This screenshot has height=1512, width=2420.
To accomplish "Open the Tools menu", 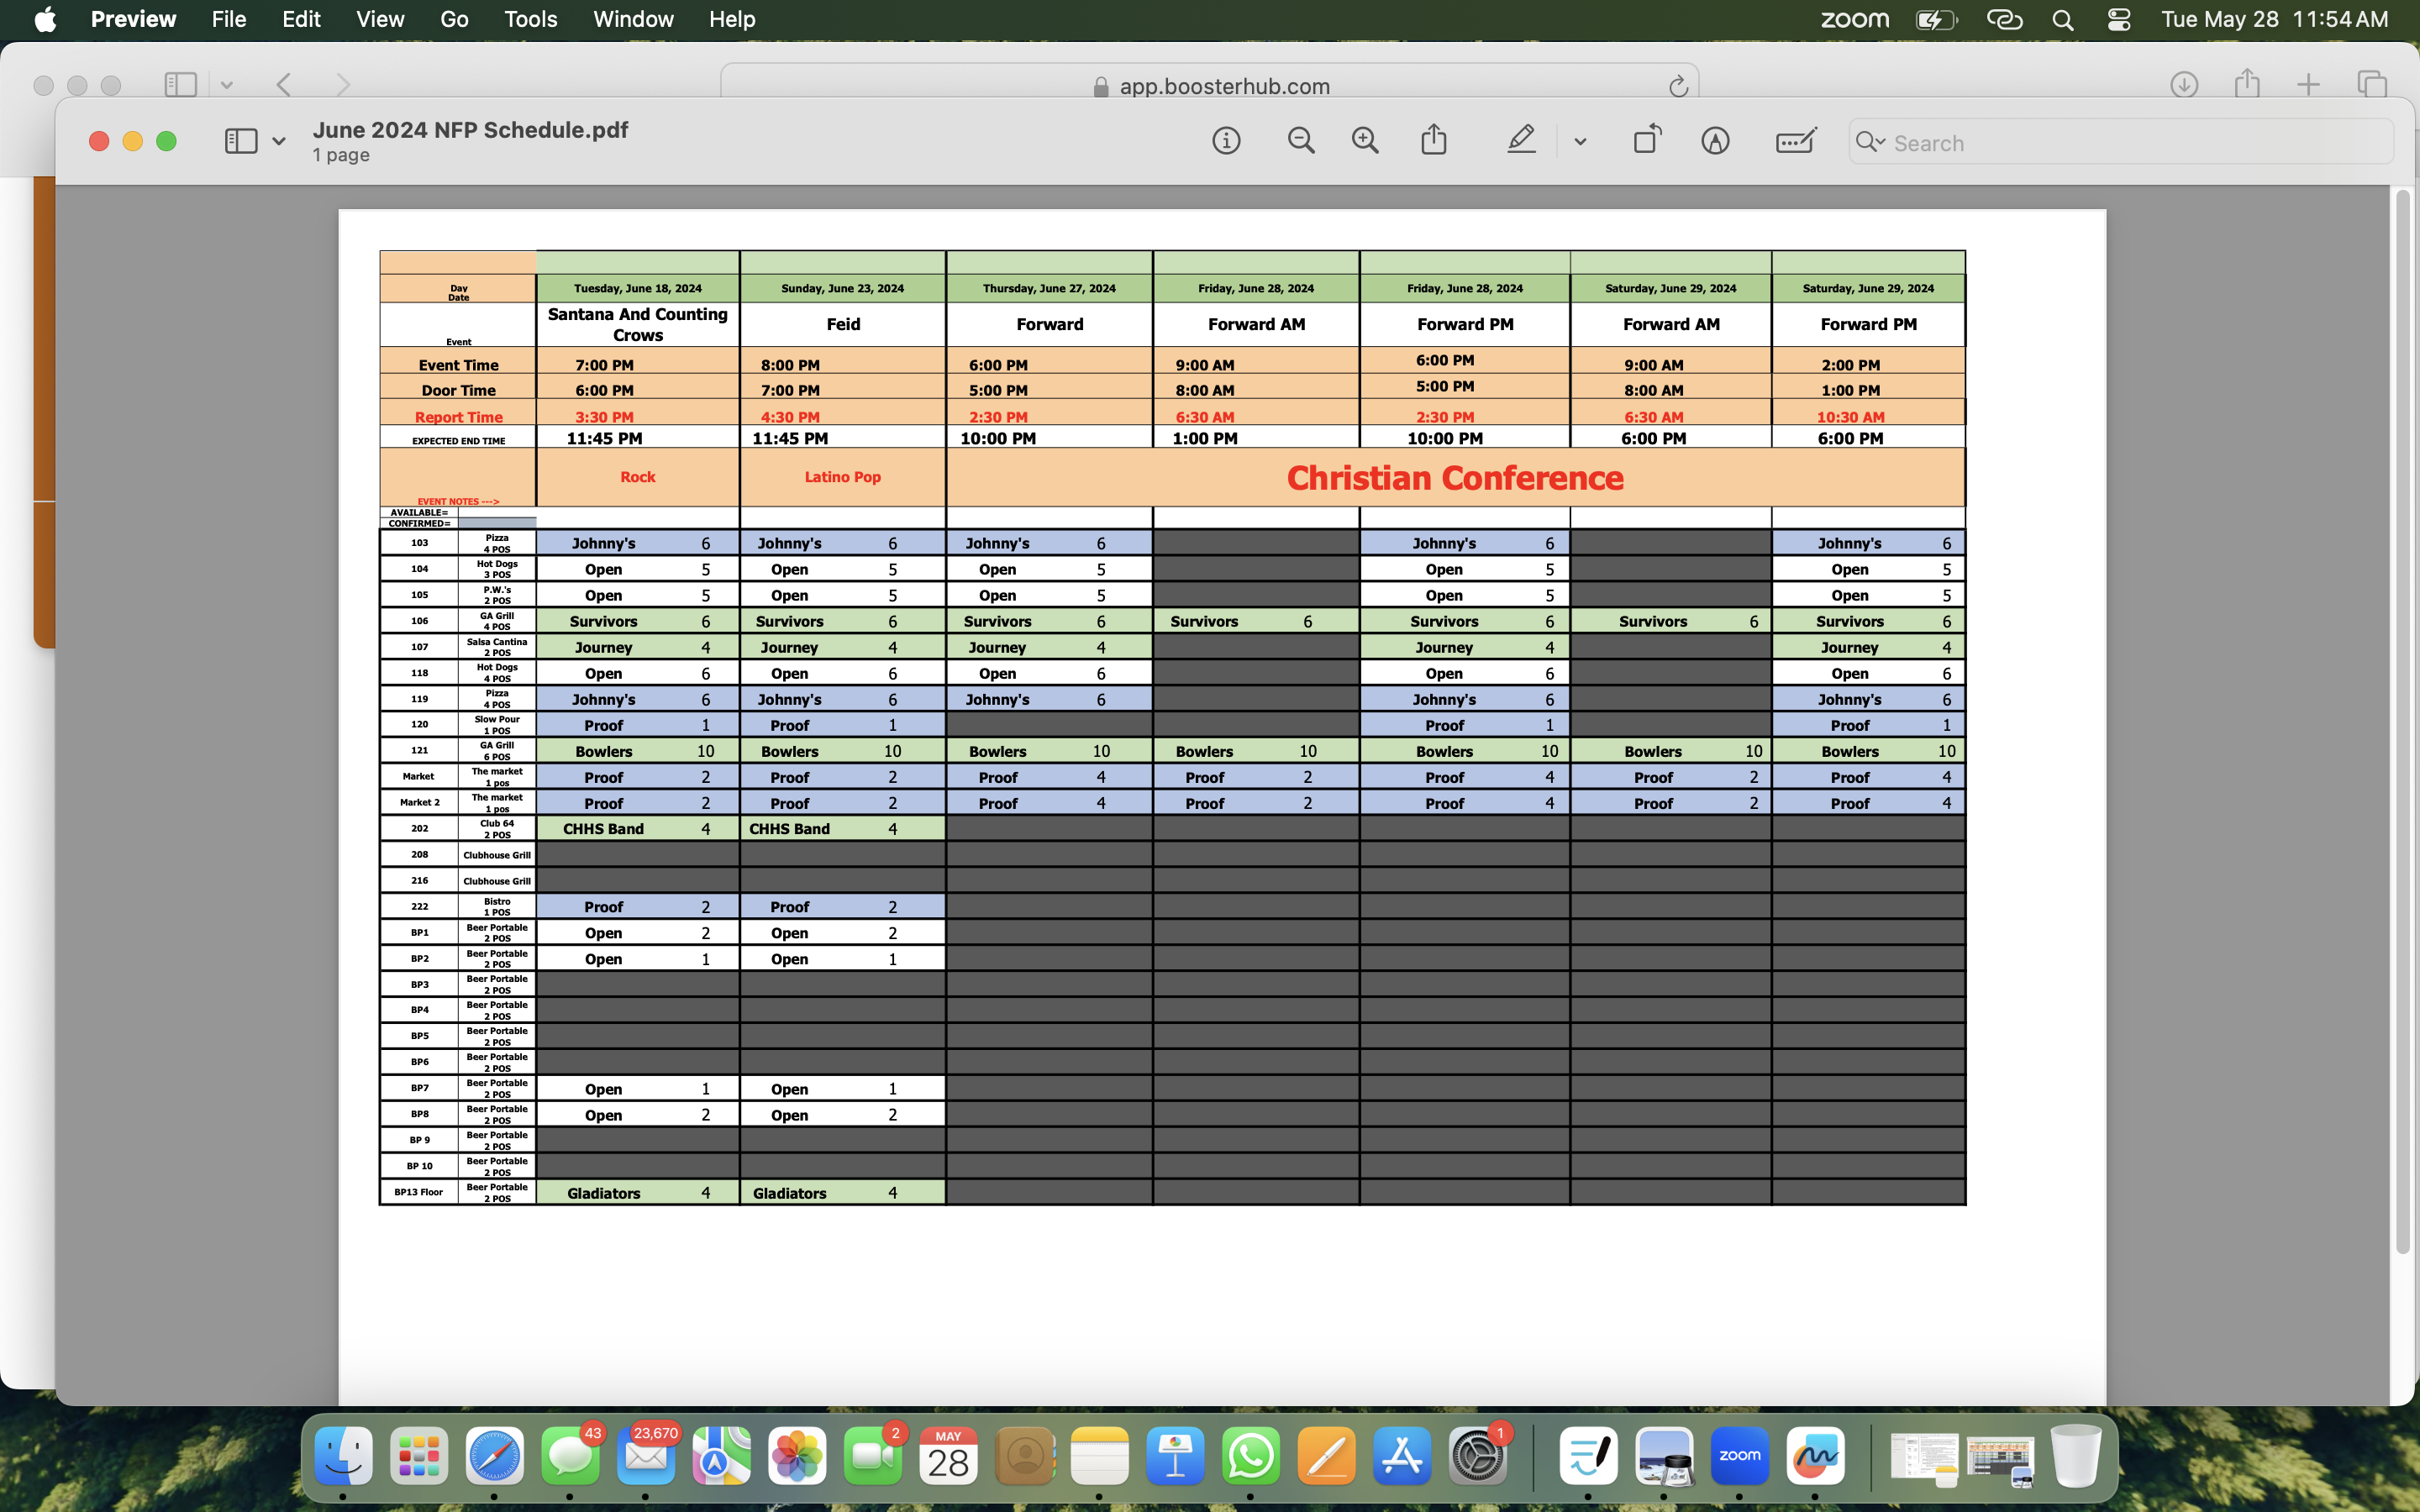I will coord(530,19).
